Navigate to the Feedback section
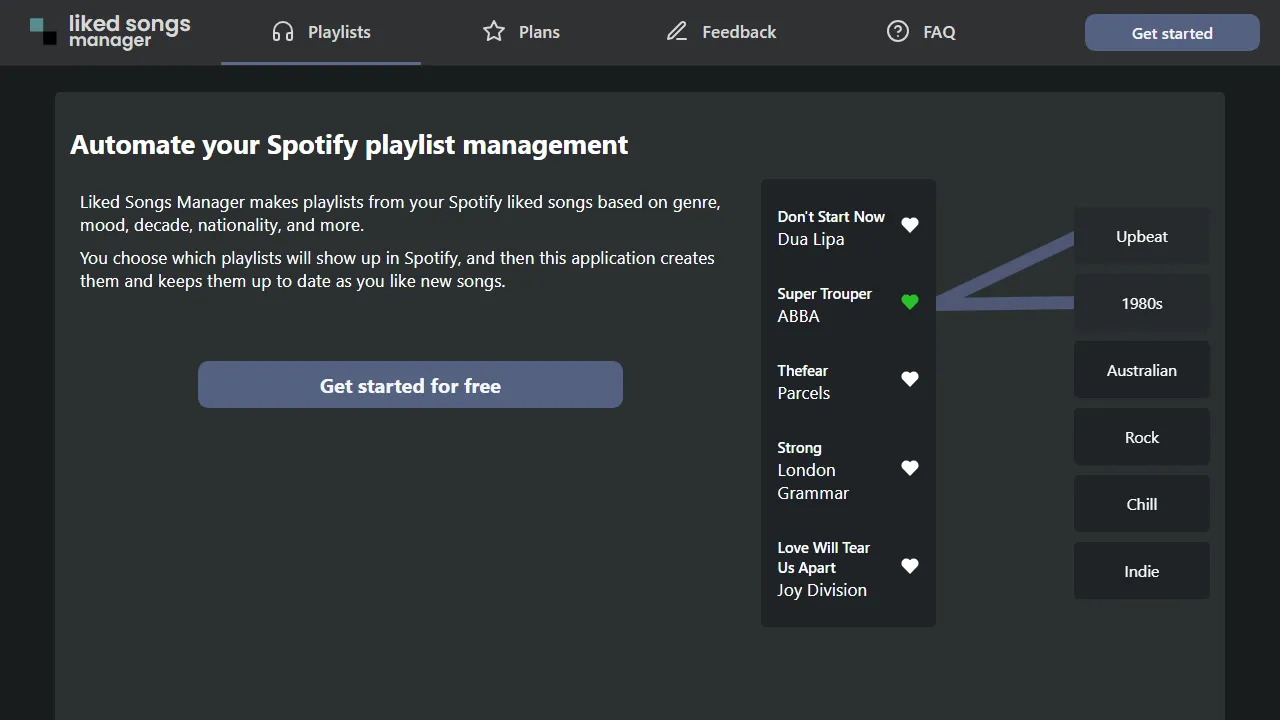1280x720 pixels. point(720,31)
